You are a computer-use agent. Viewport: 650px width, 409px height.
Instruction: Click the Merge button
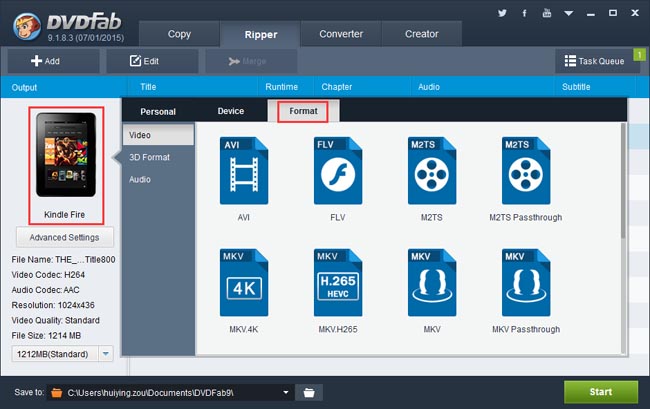click(x=251, y=61)
